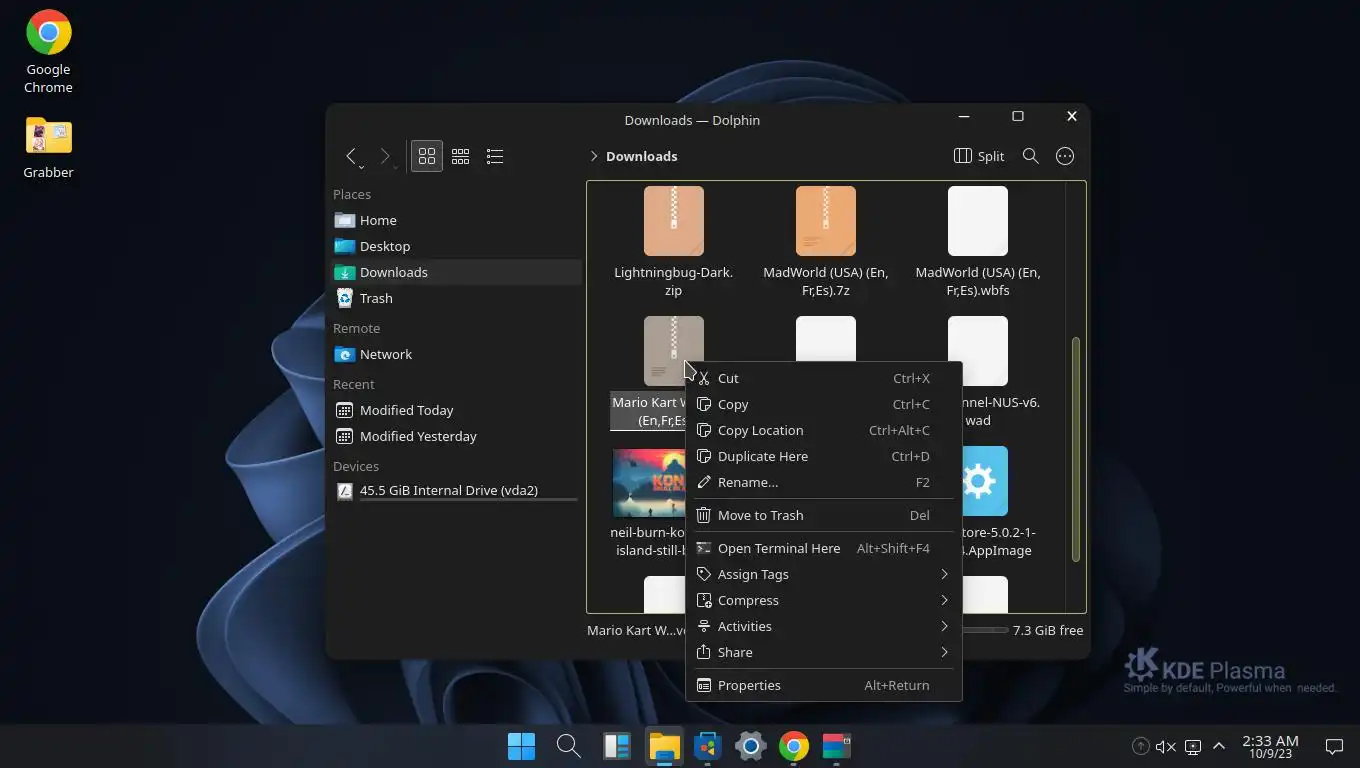Expand the Compress submenu

pyautogui.click(x=823, y=600)
